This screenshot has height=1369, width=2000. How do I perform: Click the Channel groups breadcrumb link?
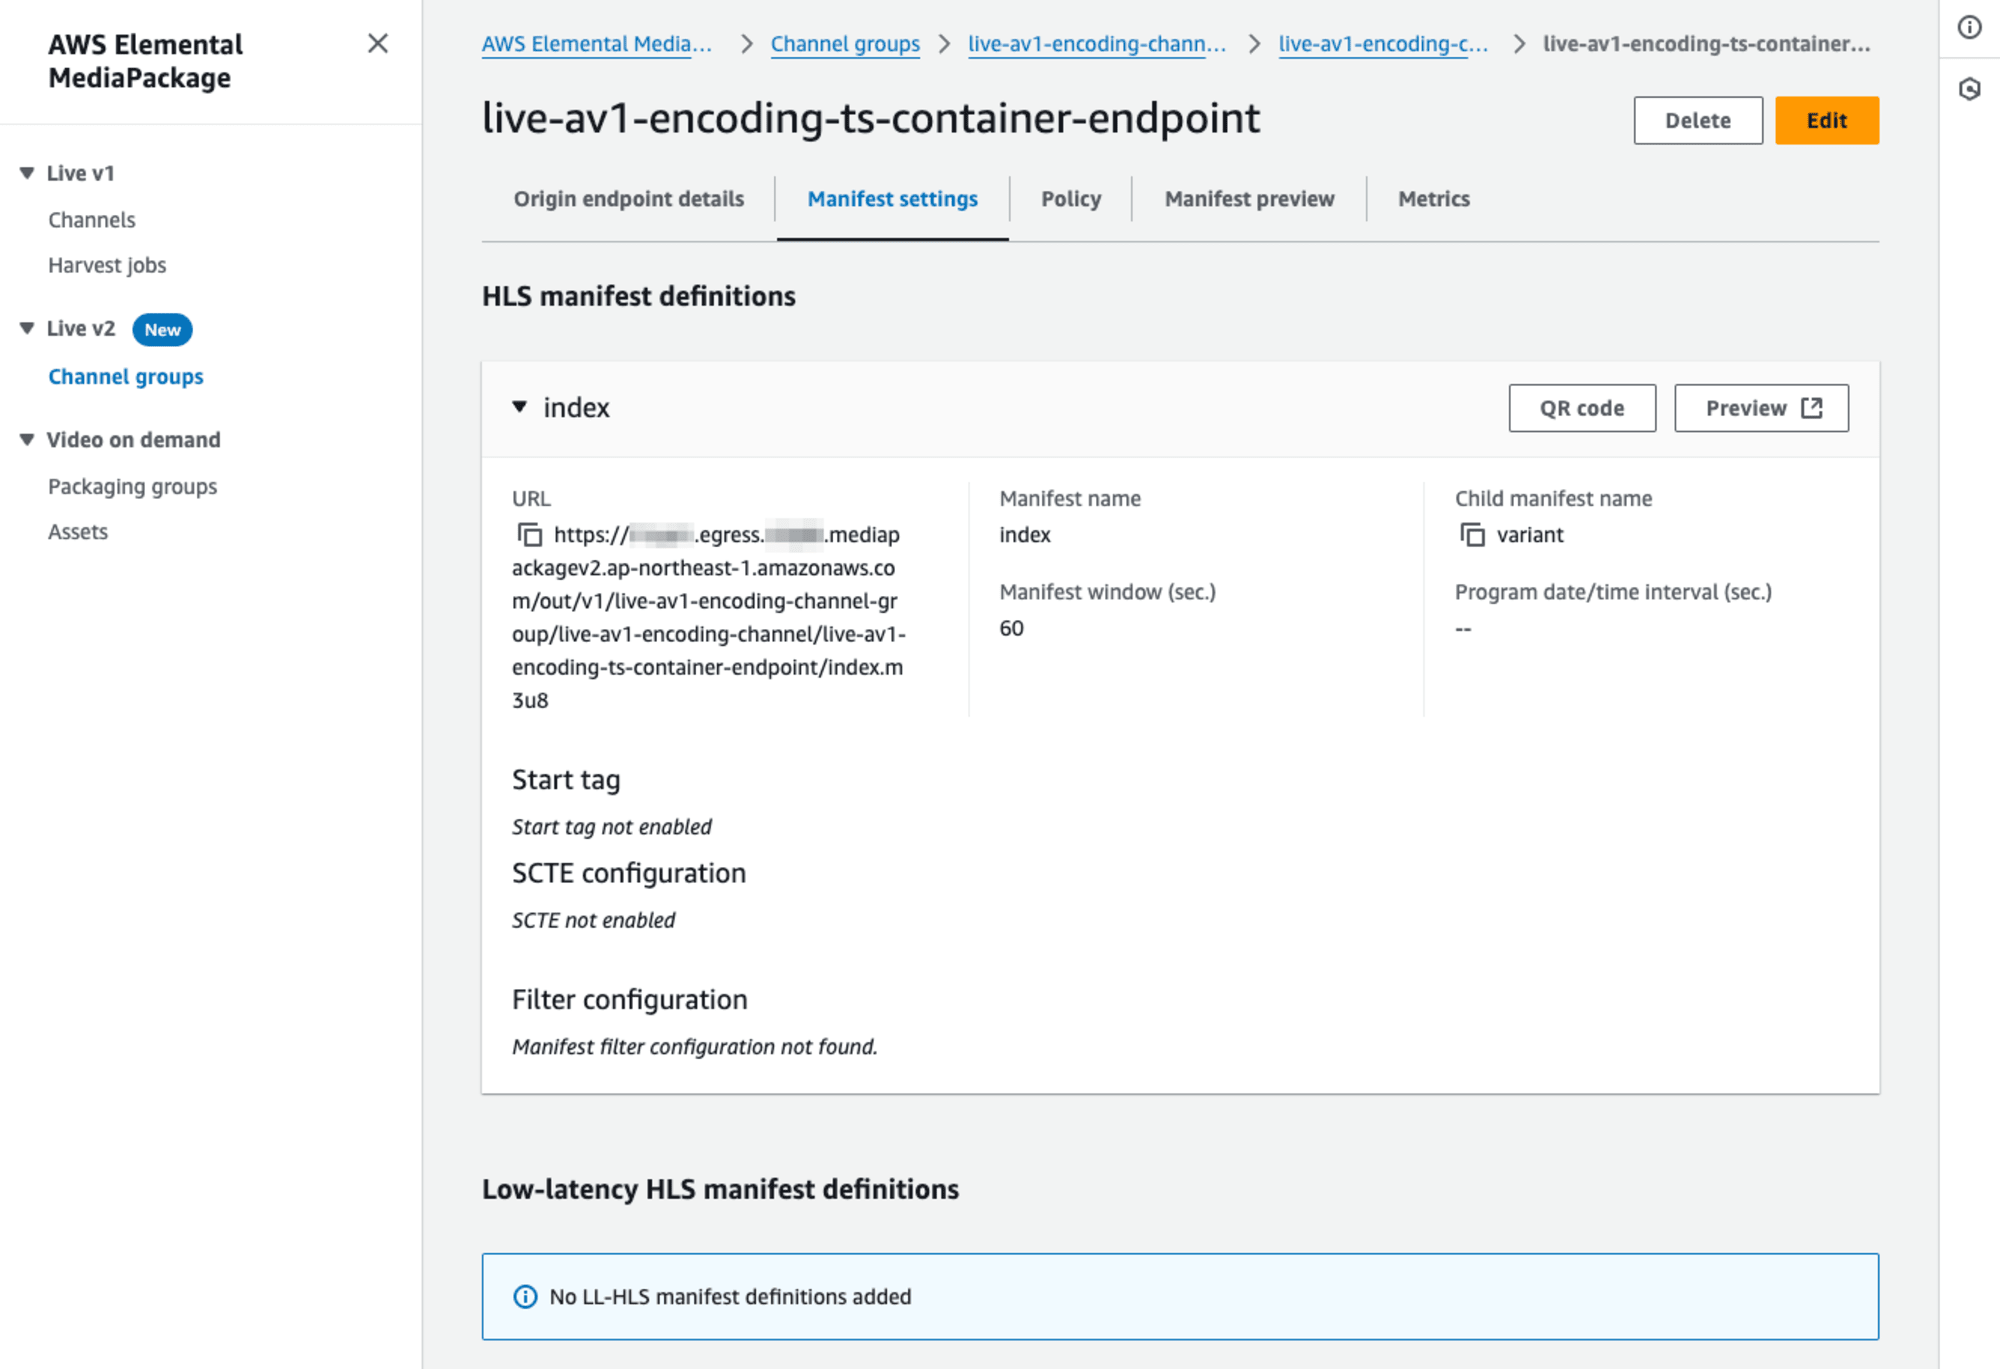click(x=845, y=44)
